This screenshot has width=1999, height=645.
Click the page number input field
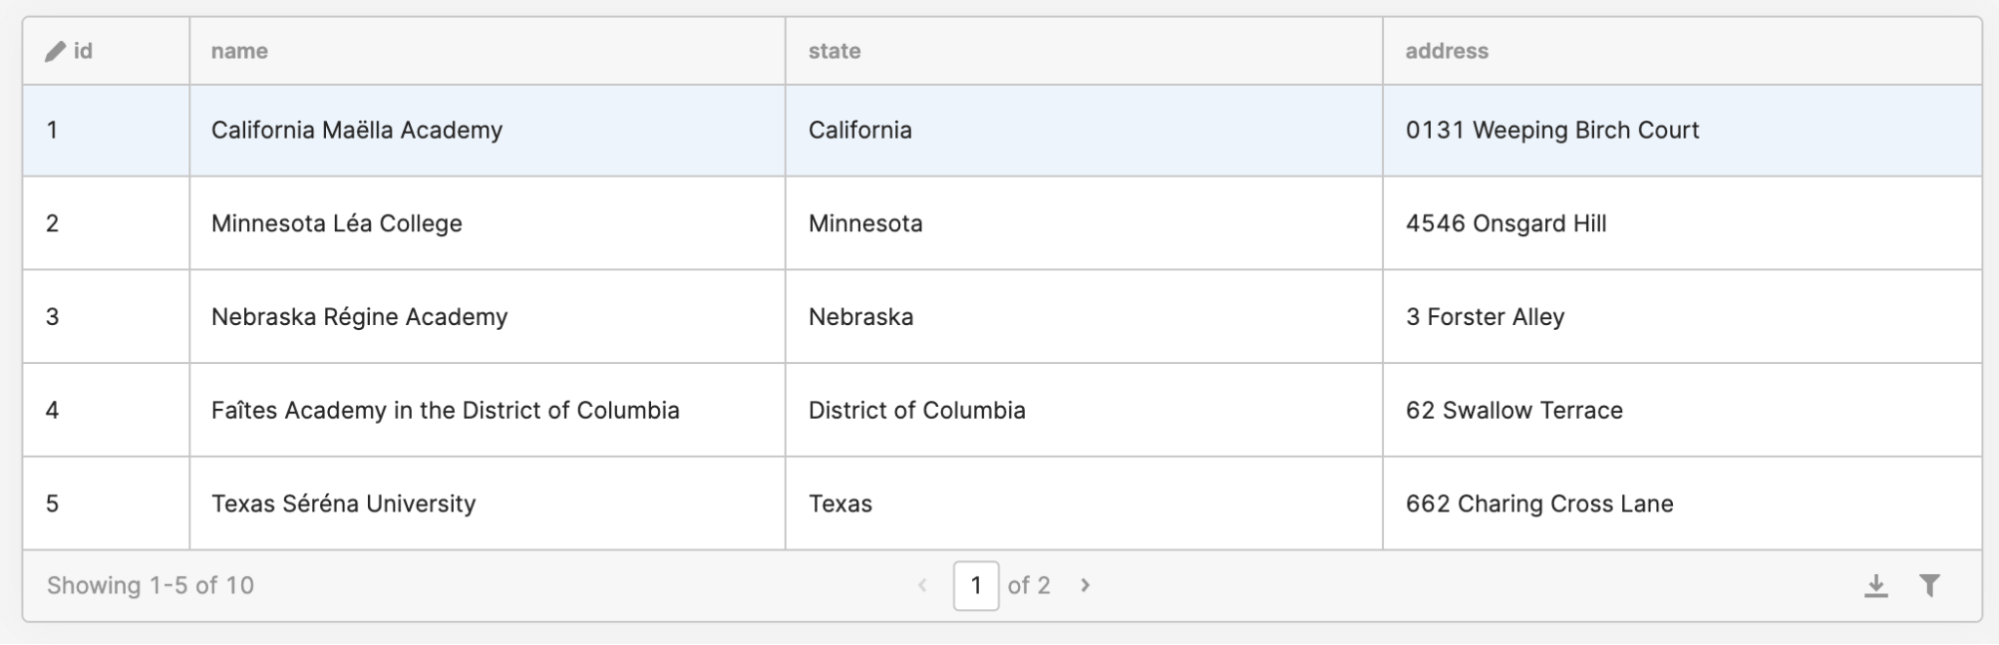[x=975, y=586]
